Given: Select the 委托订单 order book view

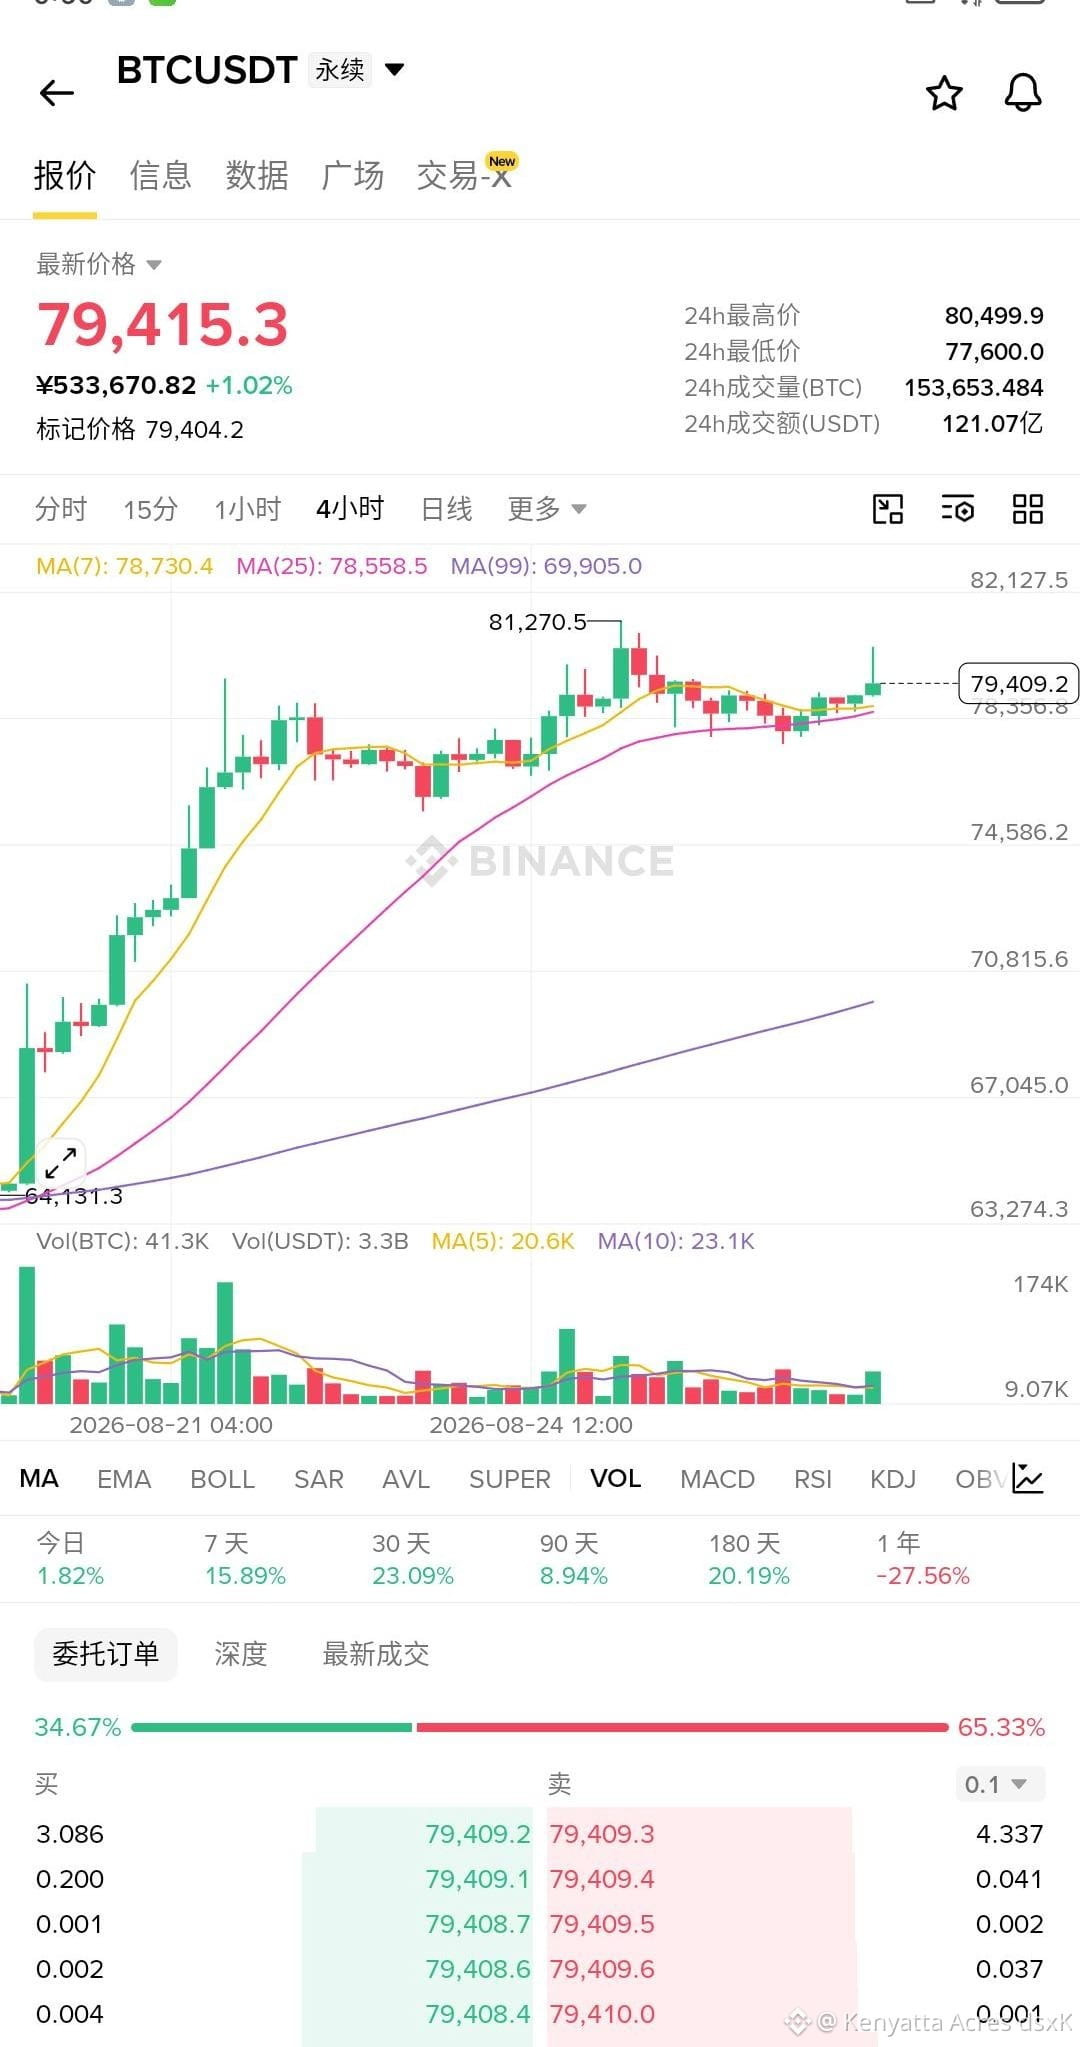Looking at the screenshot, I should pyautogui.click(x=105, y=1654).
